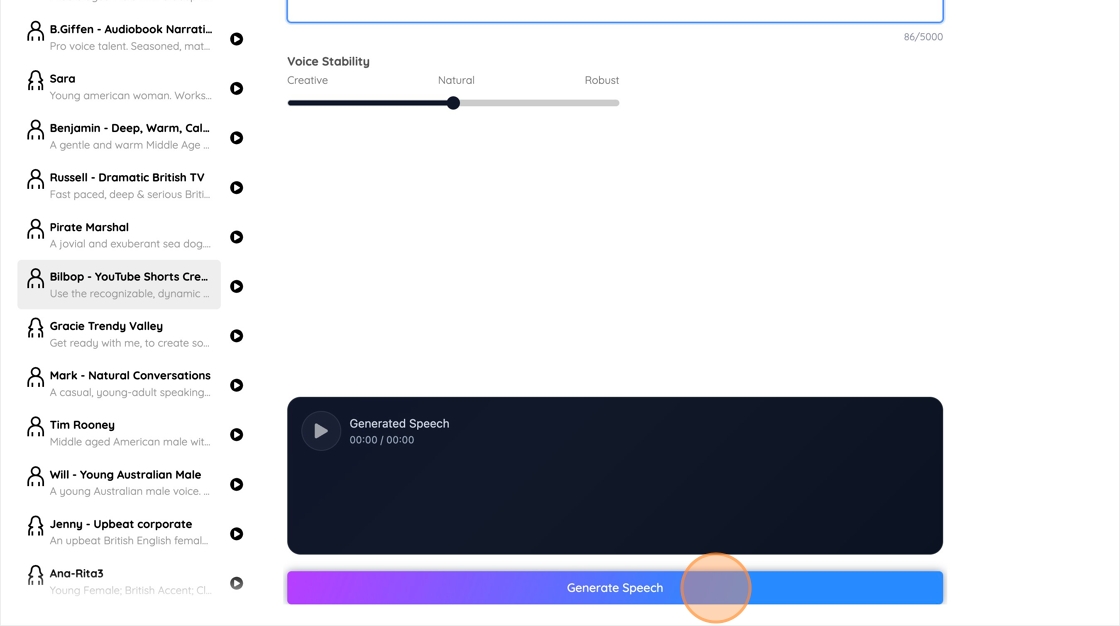Choose the Gracie Trendy Valley voice
The image size is (1120, 626).
pyautogui.click(x=106, y=326)
